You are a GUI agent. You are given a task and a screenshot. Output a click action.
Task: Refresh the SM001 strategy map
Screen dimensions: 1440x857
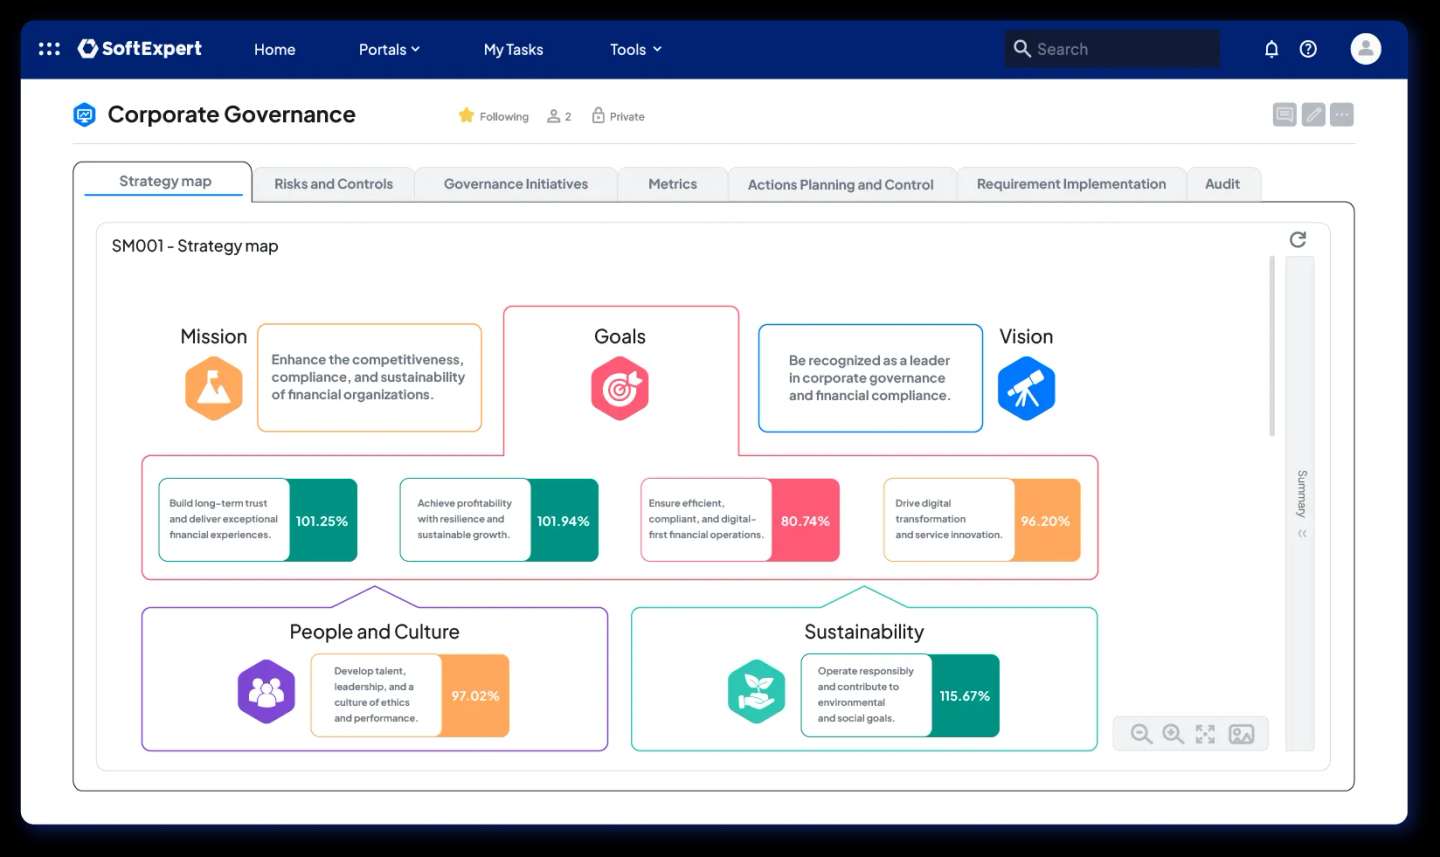pyautogui.click(x=1297, y=240)
